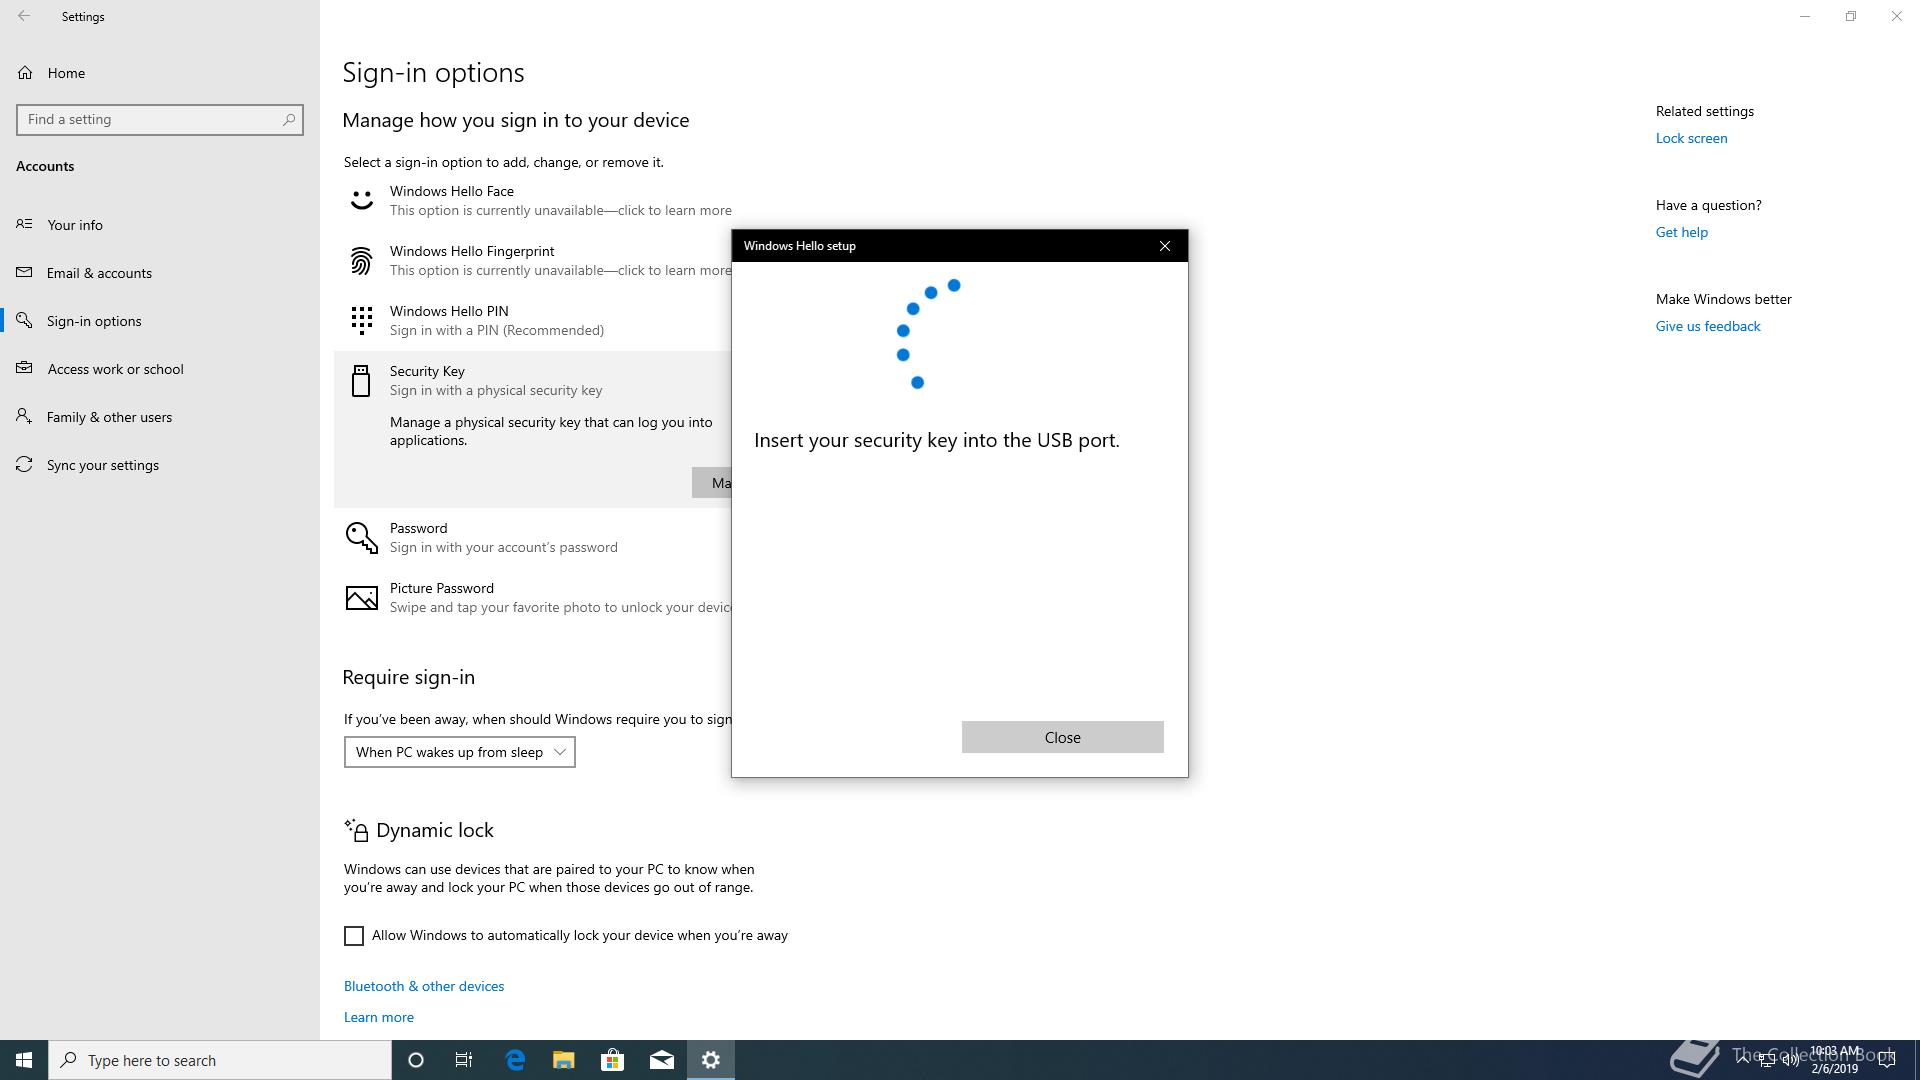Launch Microsoft Edge from taskbar
Image resolution: width=1920 pixels, height=1080 pixels.
[x=515, y=1060]
